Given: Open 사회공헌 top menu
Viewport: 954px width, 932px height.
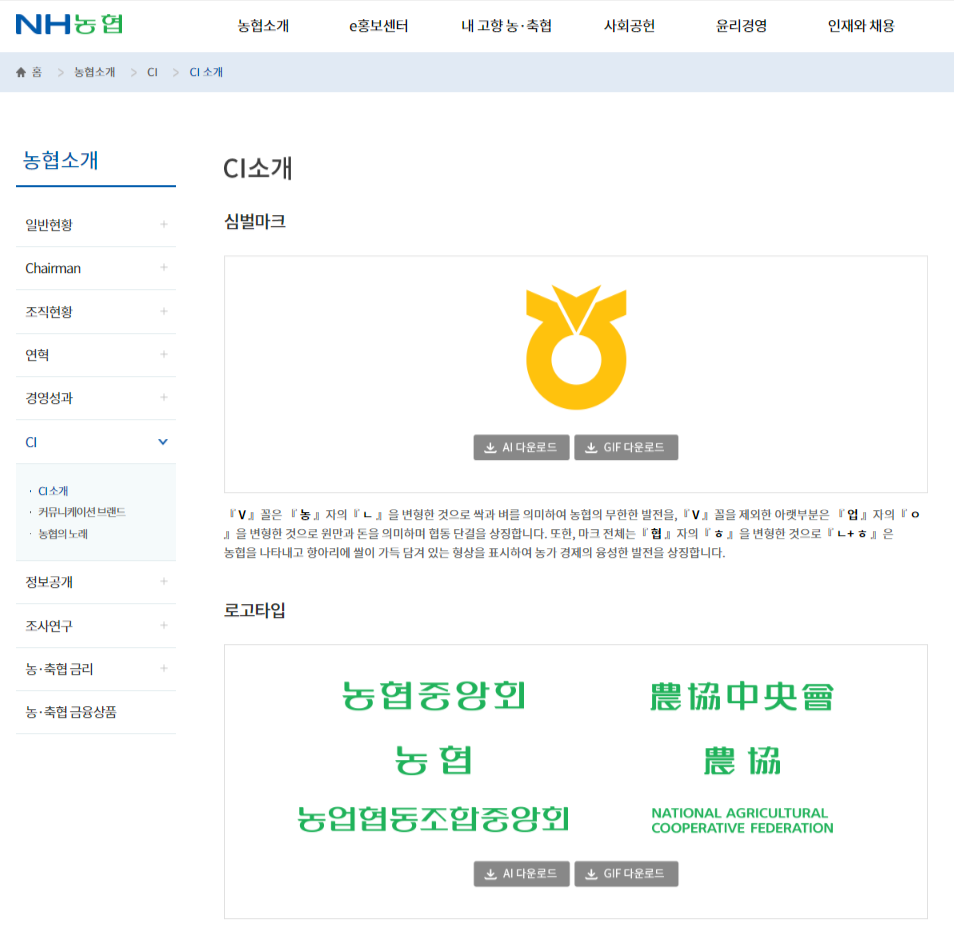Looking at the screenshot, I should coord(629,26).
